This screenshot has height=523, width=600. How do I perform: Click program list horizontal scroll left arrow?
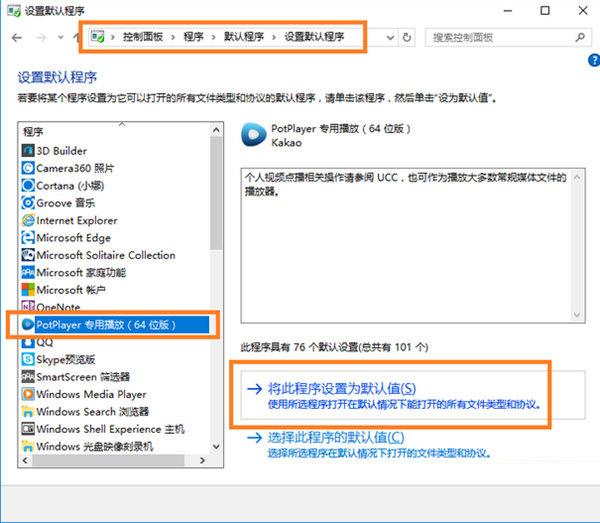tap(25, 460)
